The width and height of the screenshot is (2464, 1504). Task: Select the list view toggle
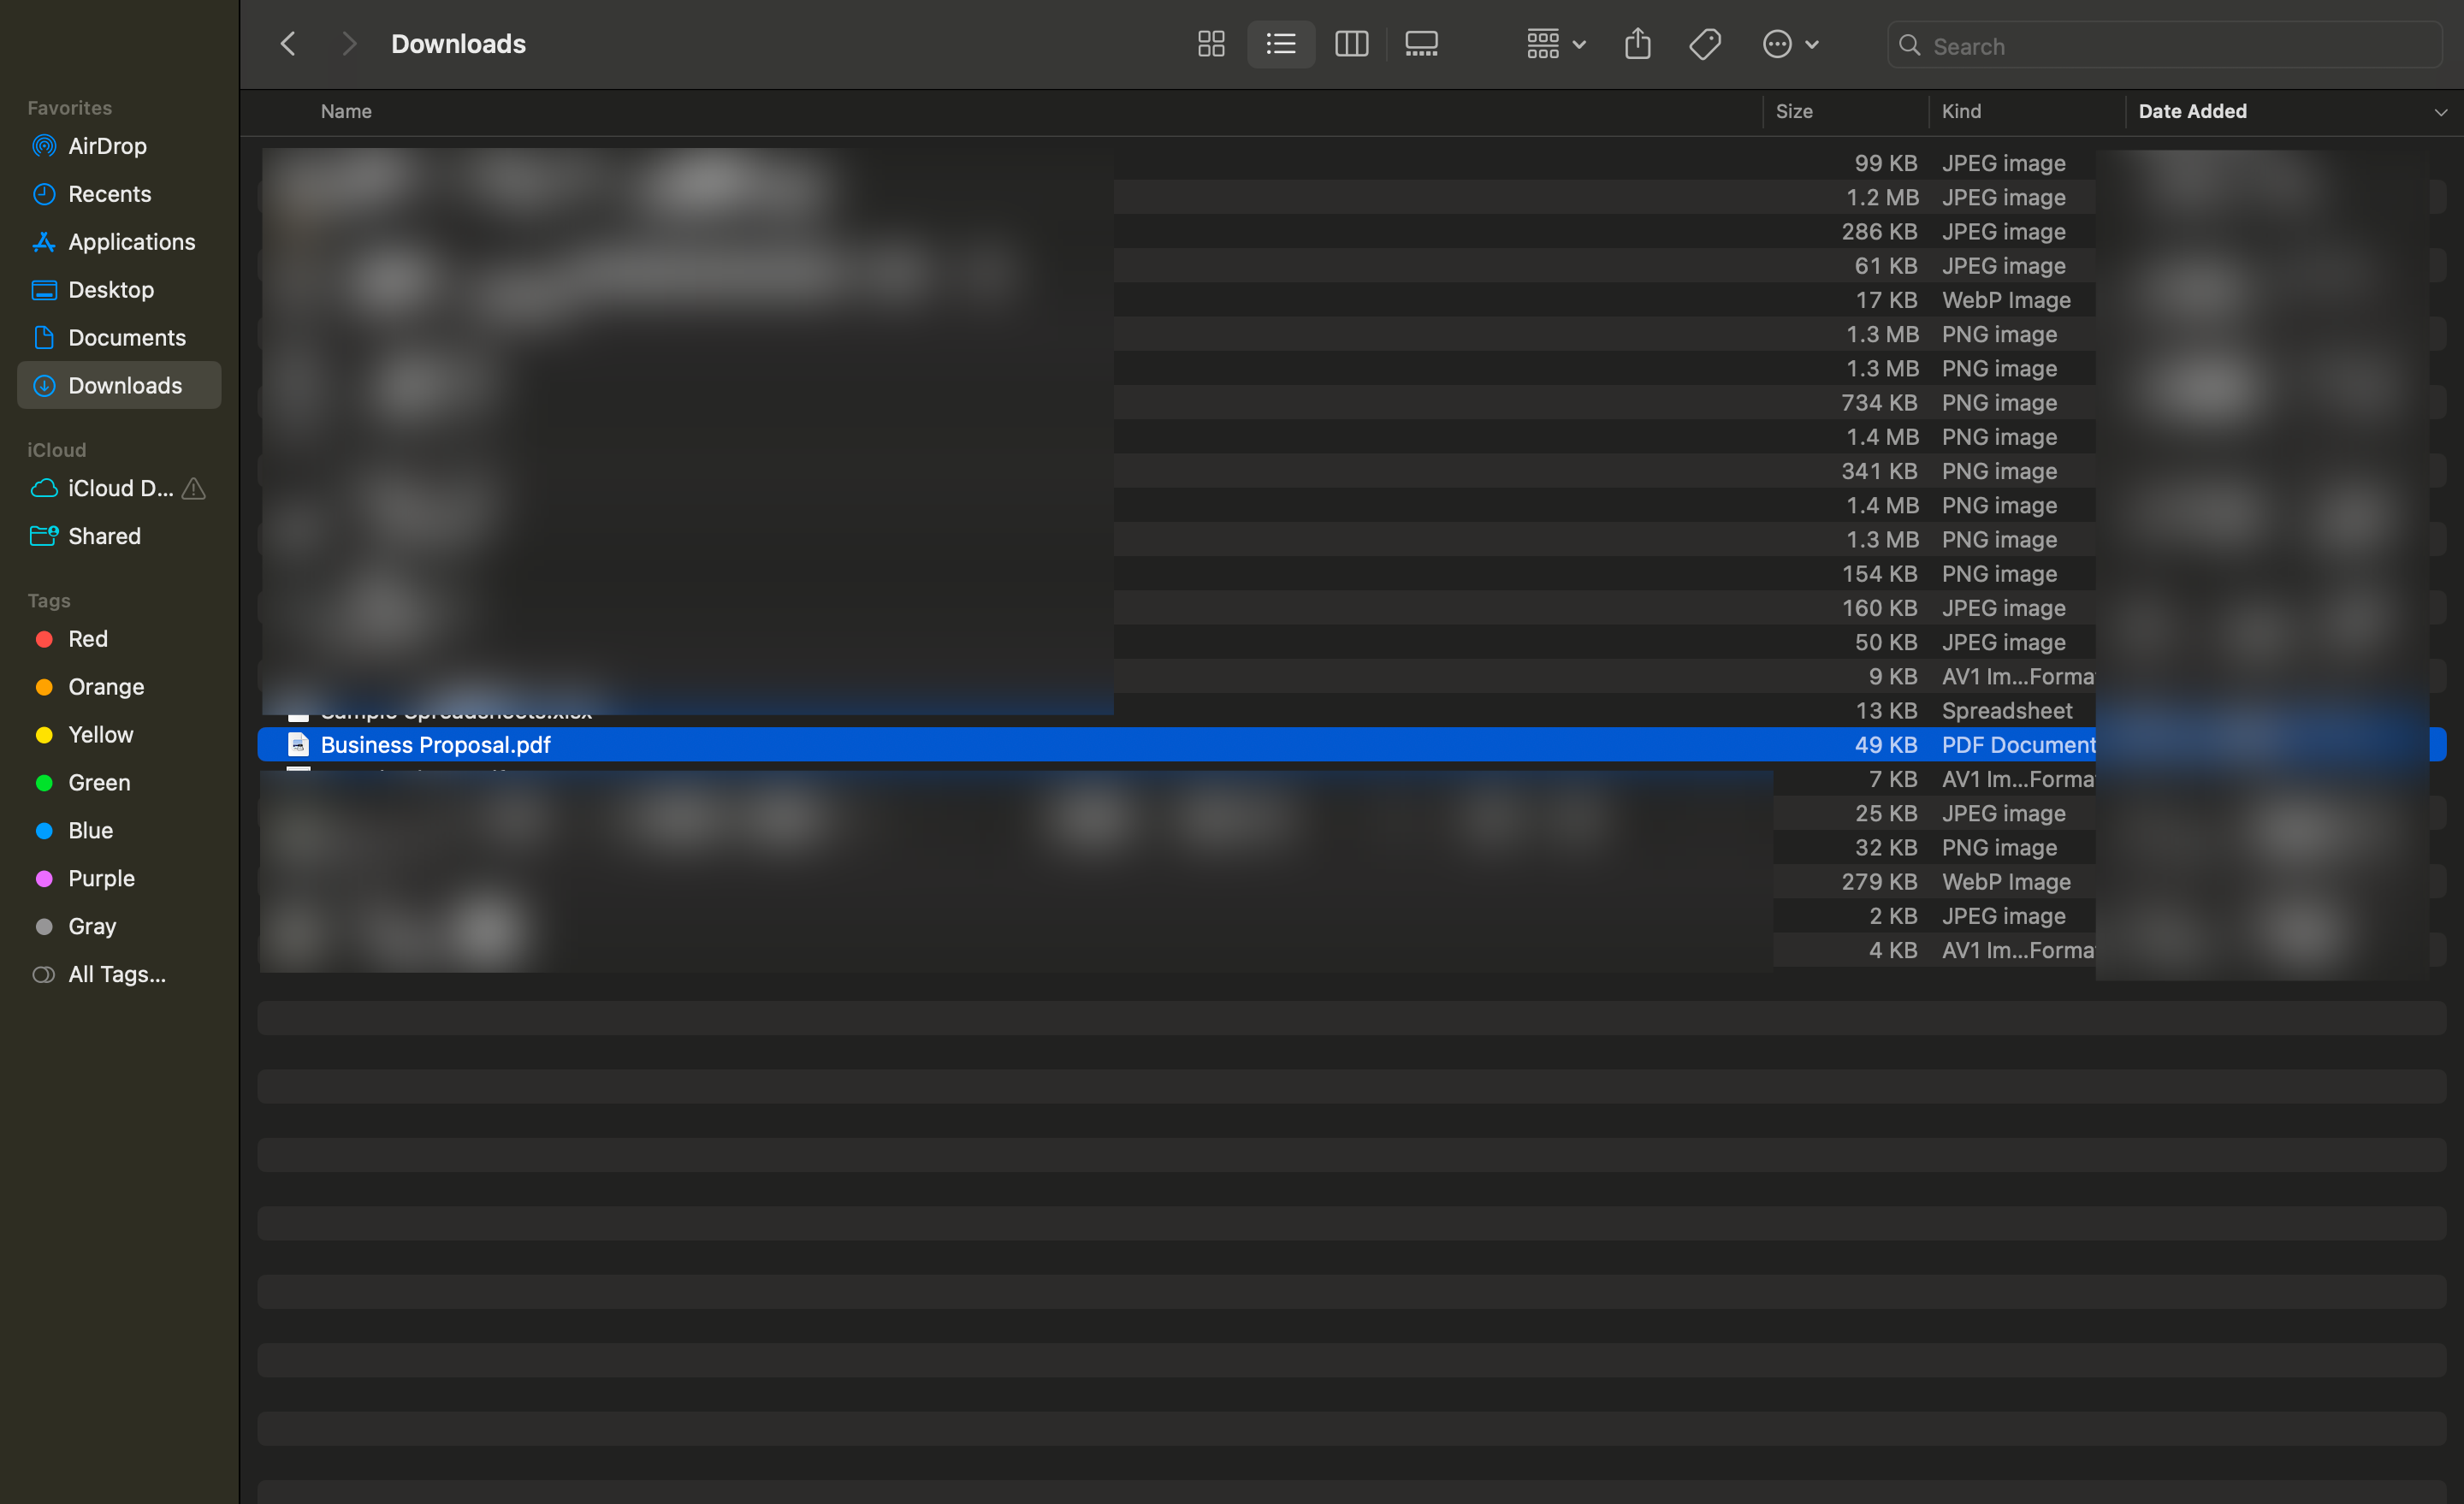coord(1281,44)
